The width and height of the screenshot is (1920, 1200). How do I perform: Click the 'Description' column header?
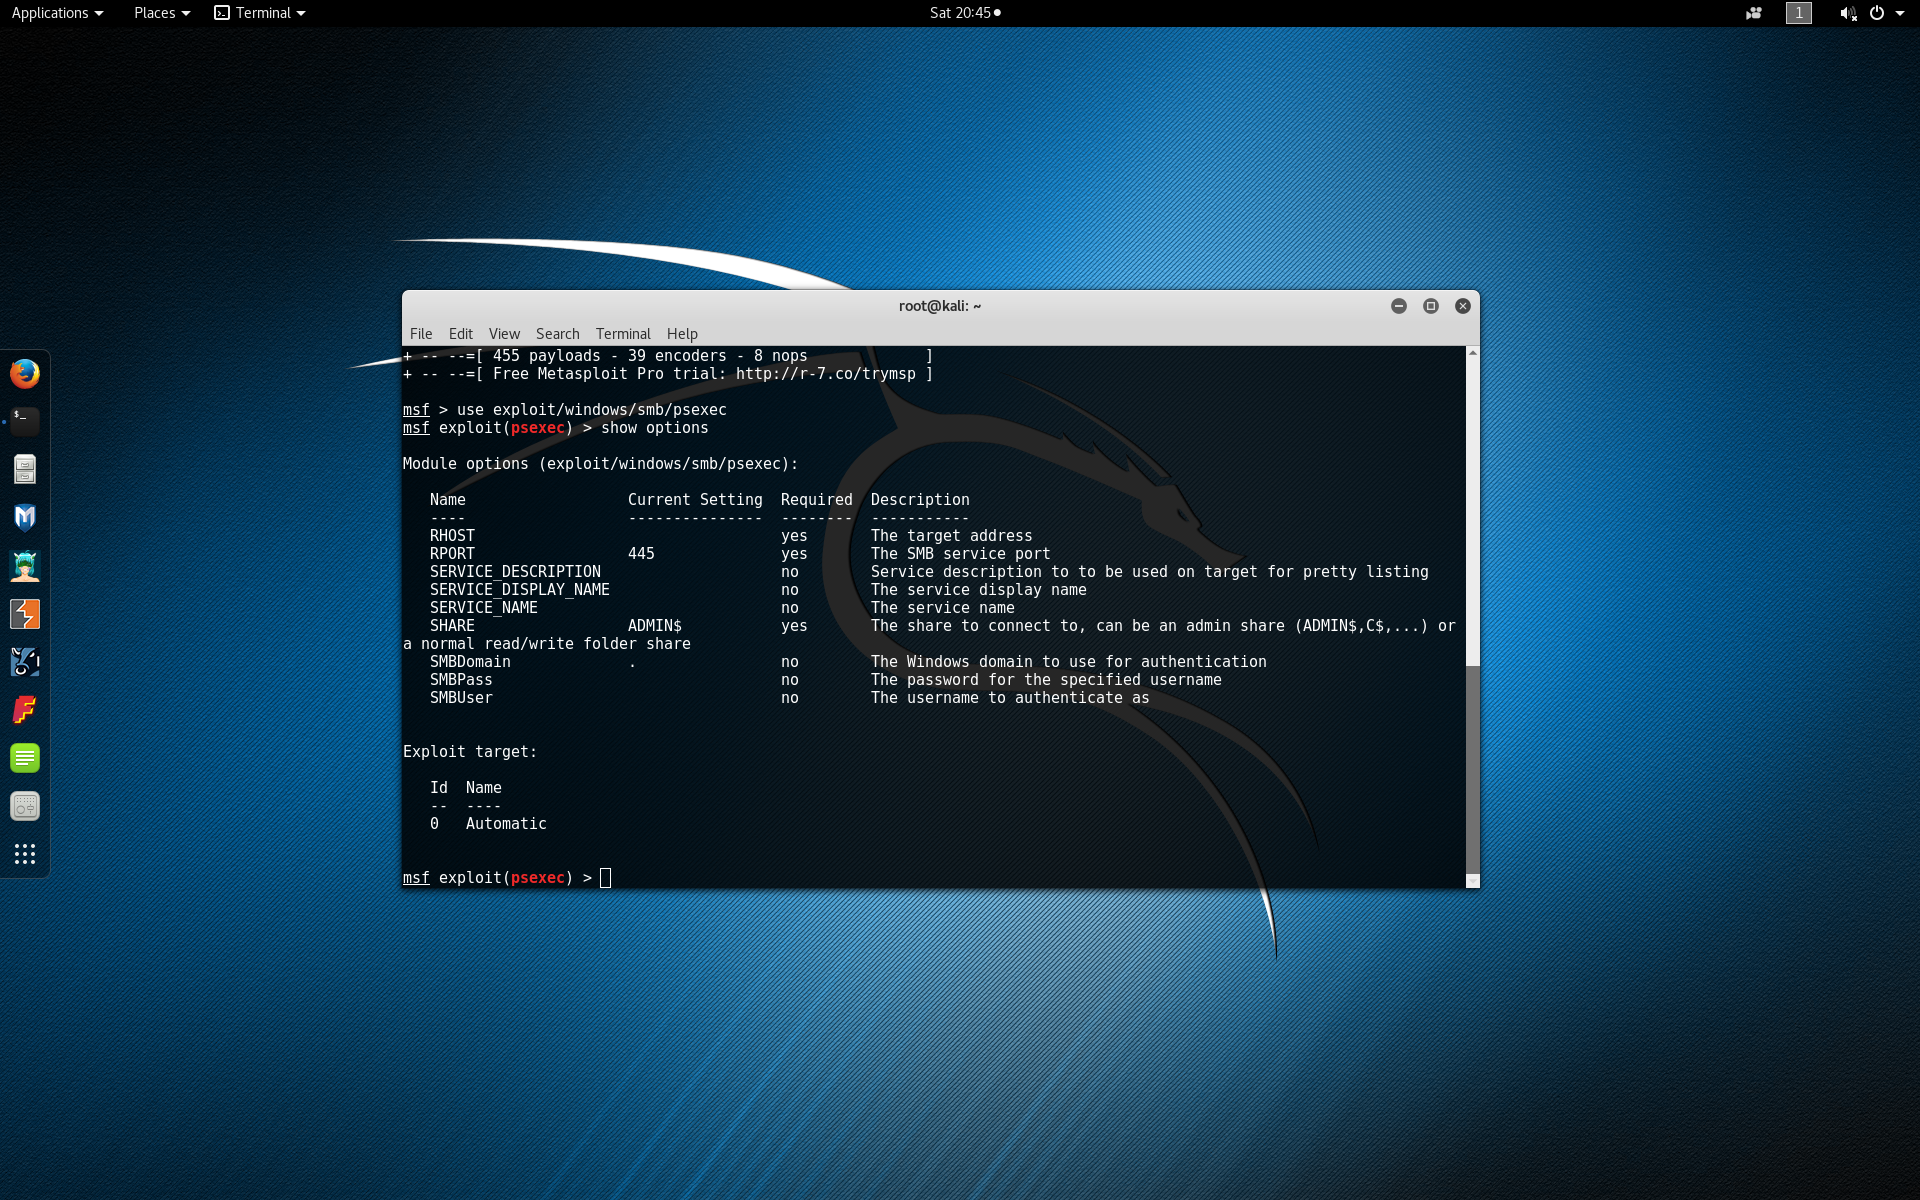click(920, 500)
